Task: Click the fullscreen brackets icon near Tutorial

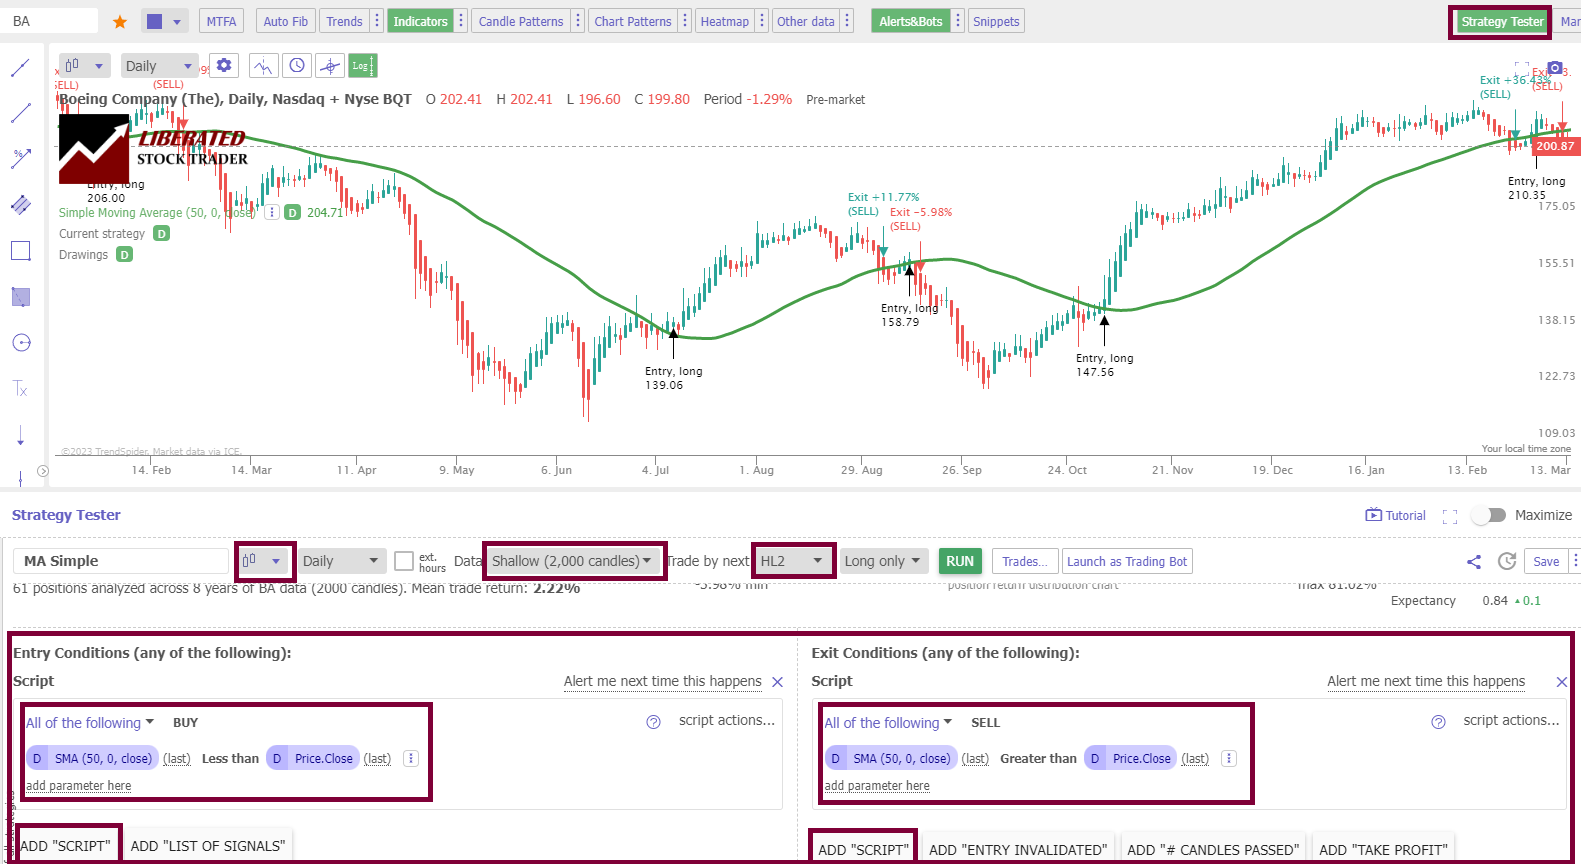Action: 1450,516
